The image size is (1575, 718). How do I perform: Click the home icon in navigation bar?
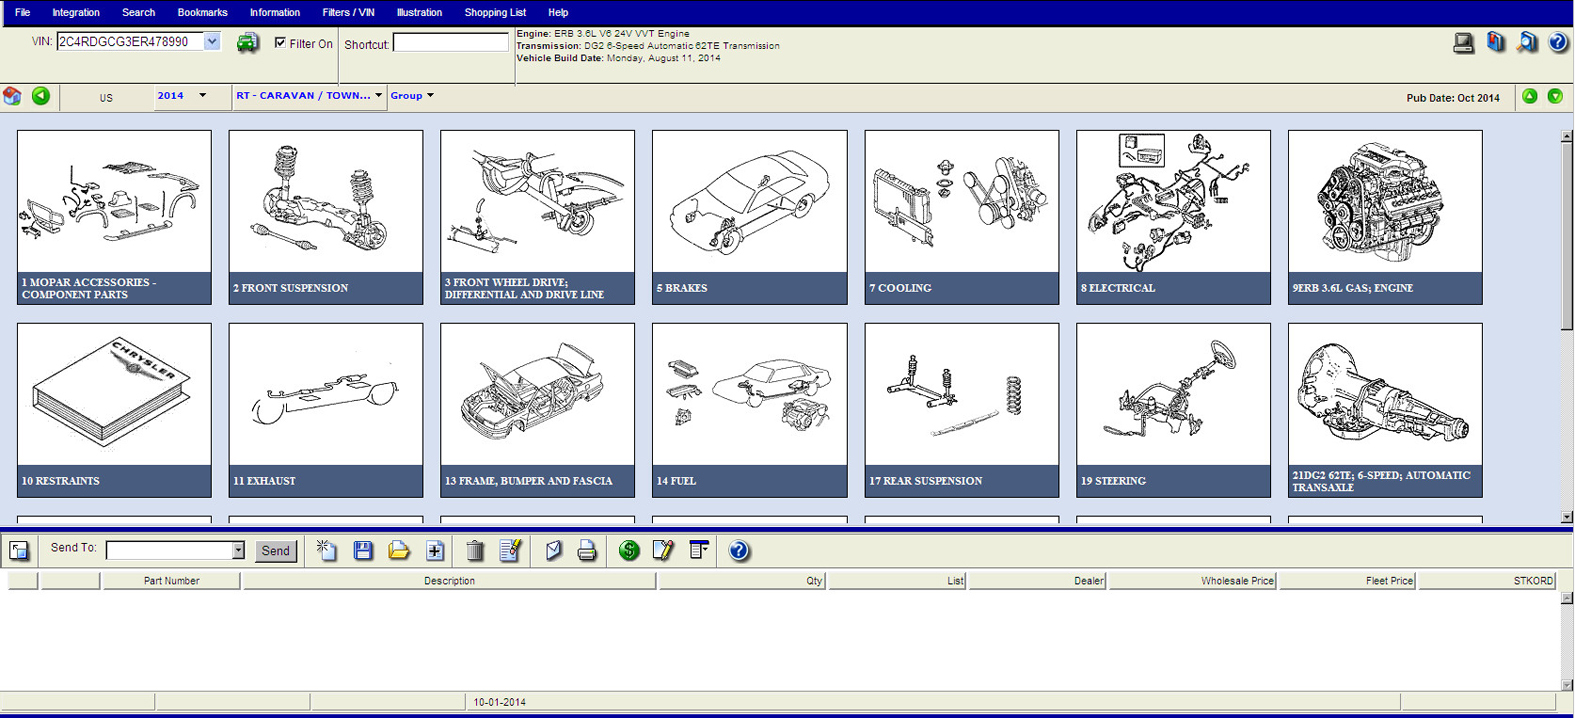12,96
